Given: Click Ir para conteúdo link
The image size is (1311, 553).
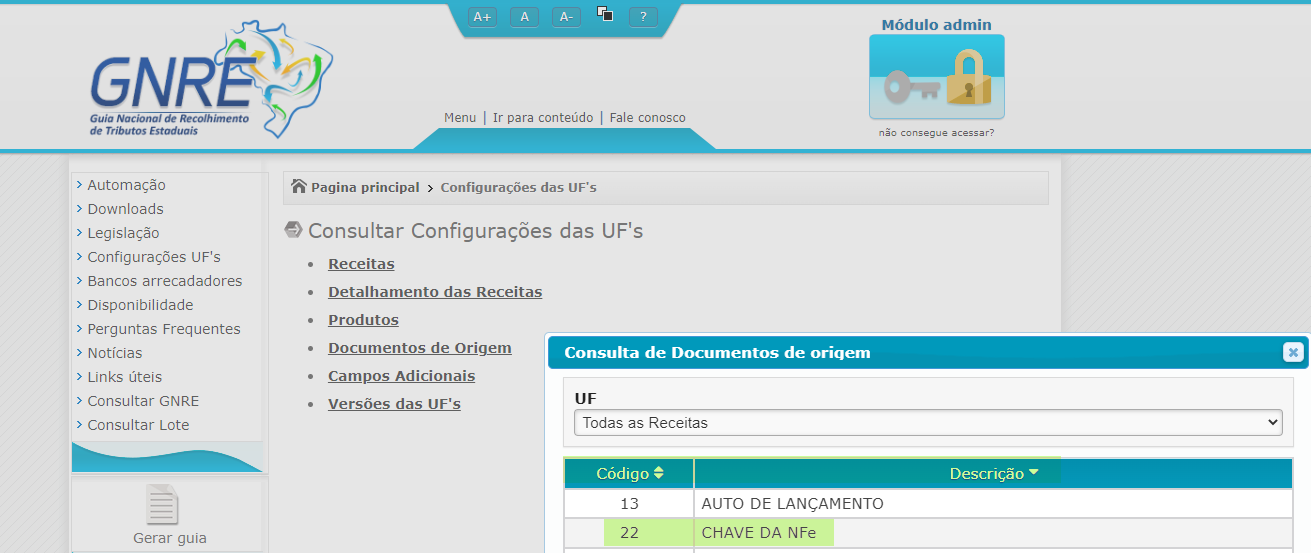Looking at the screenshot, I should 543,118.
